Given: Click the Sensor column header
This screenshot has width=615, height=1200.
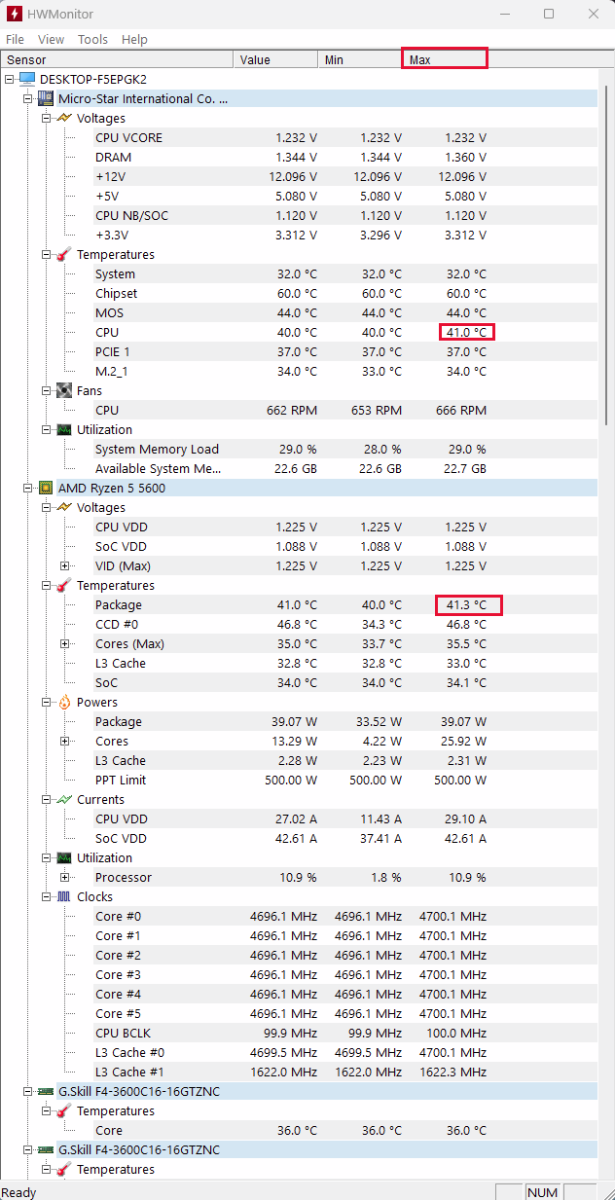Looking at the screenshot, I should pos(117,60).
